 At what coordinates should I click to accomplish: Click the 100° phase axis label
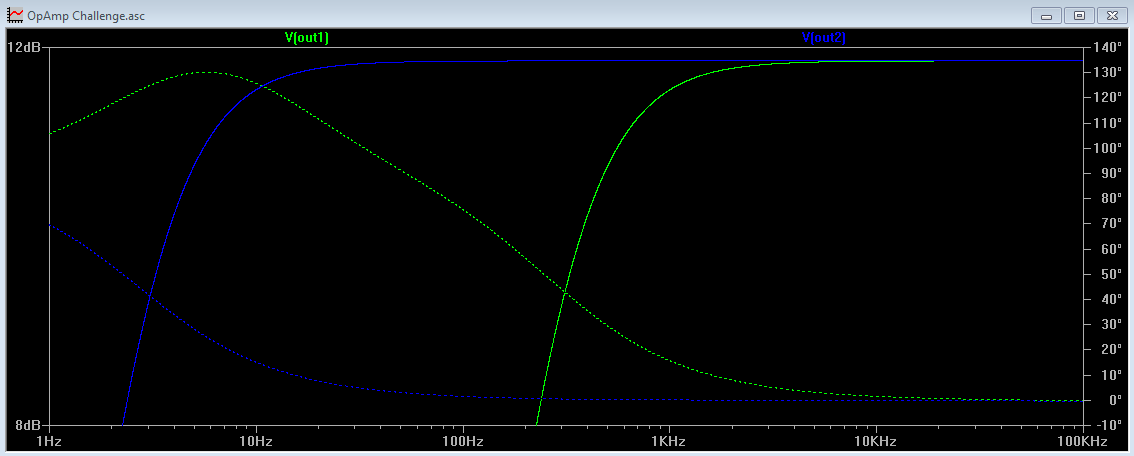1107,148
